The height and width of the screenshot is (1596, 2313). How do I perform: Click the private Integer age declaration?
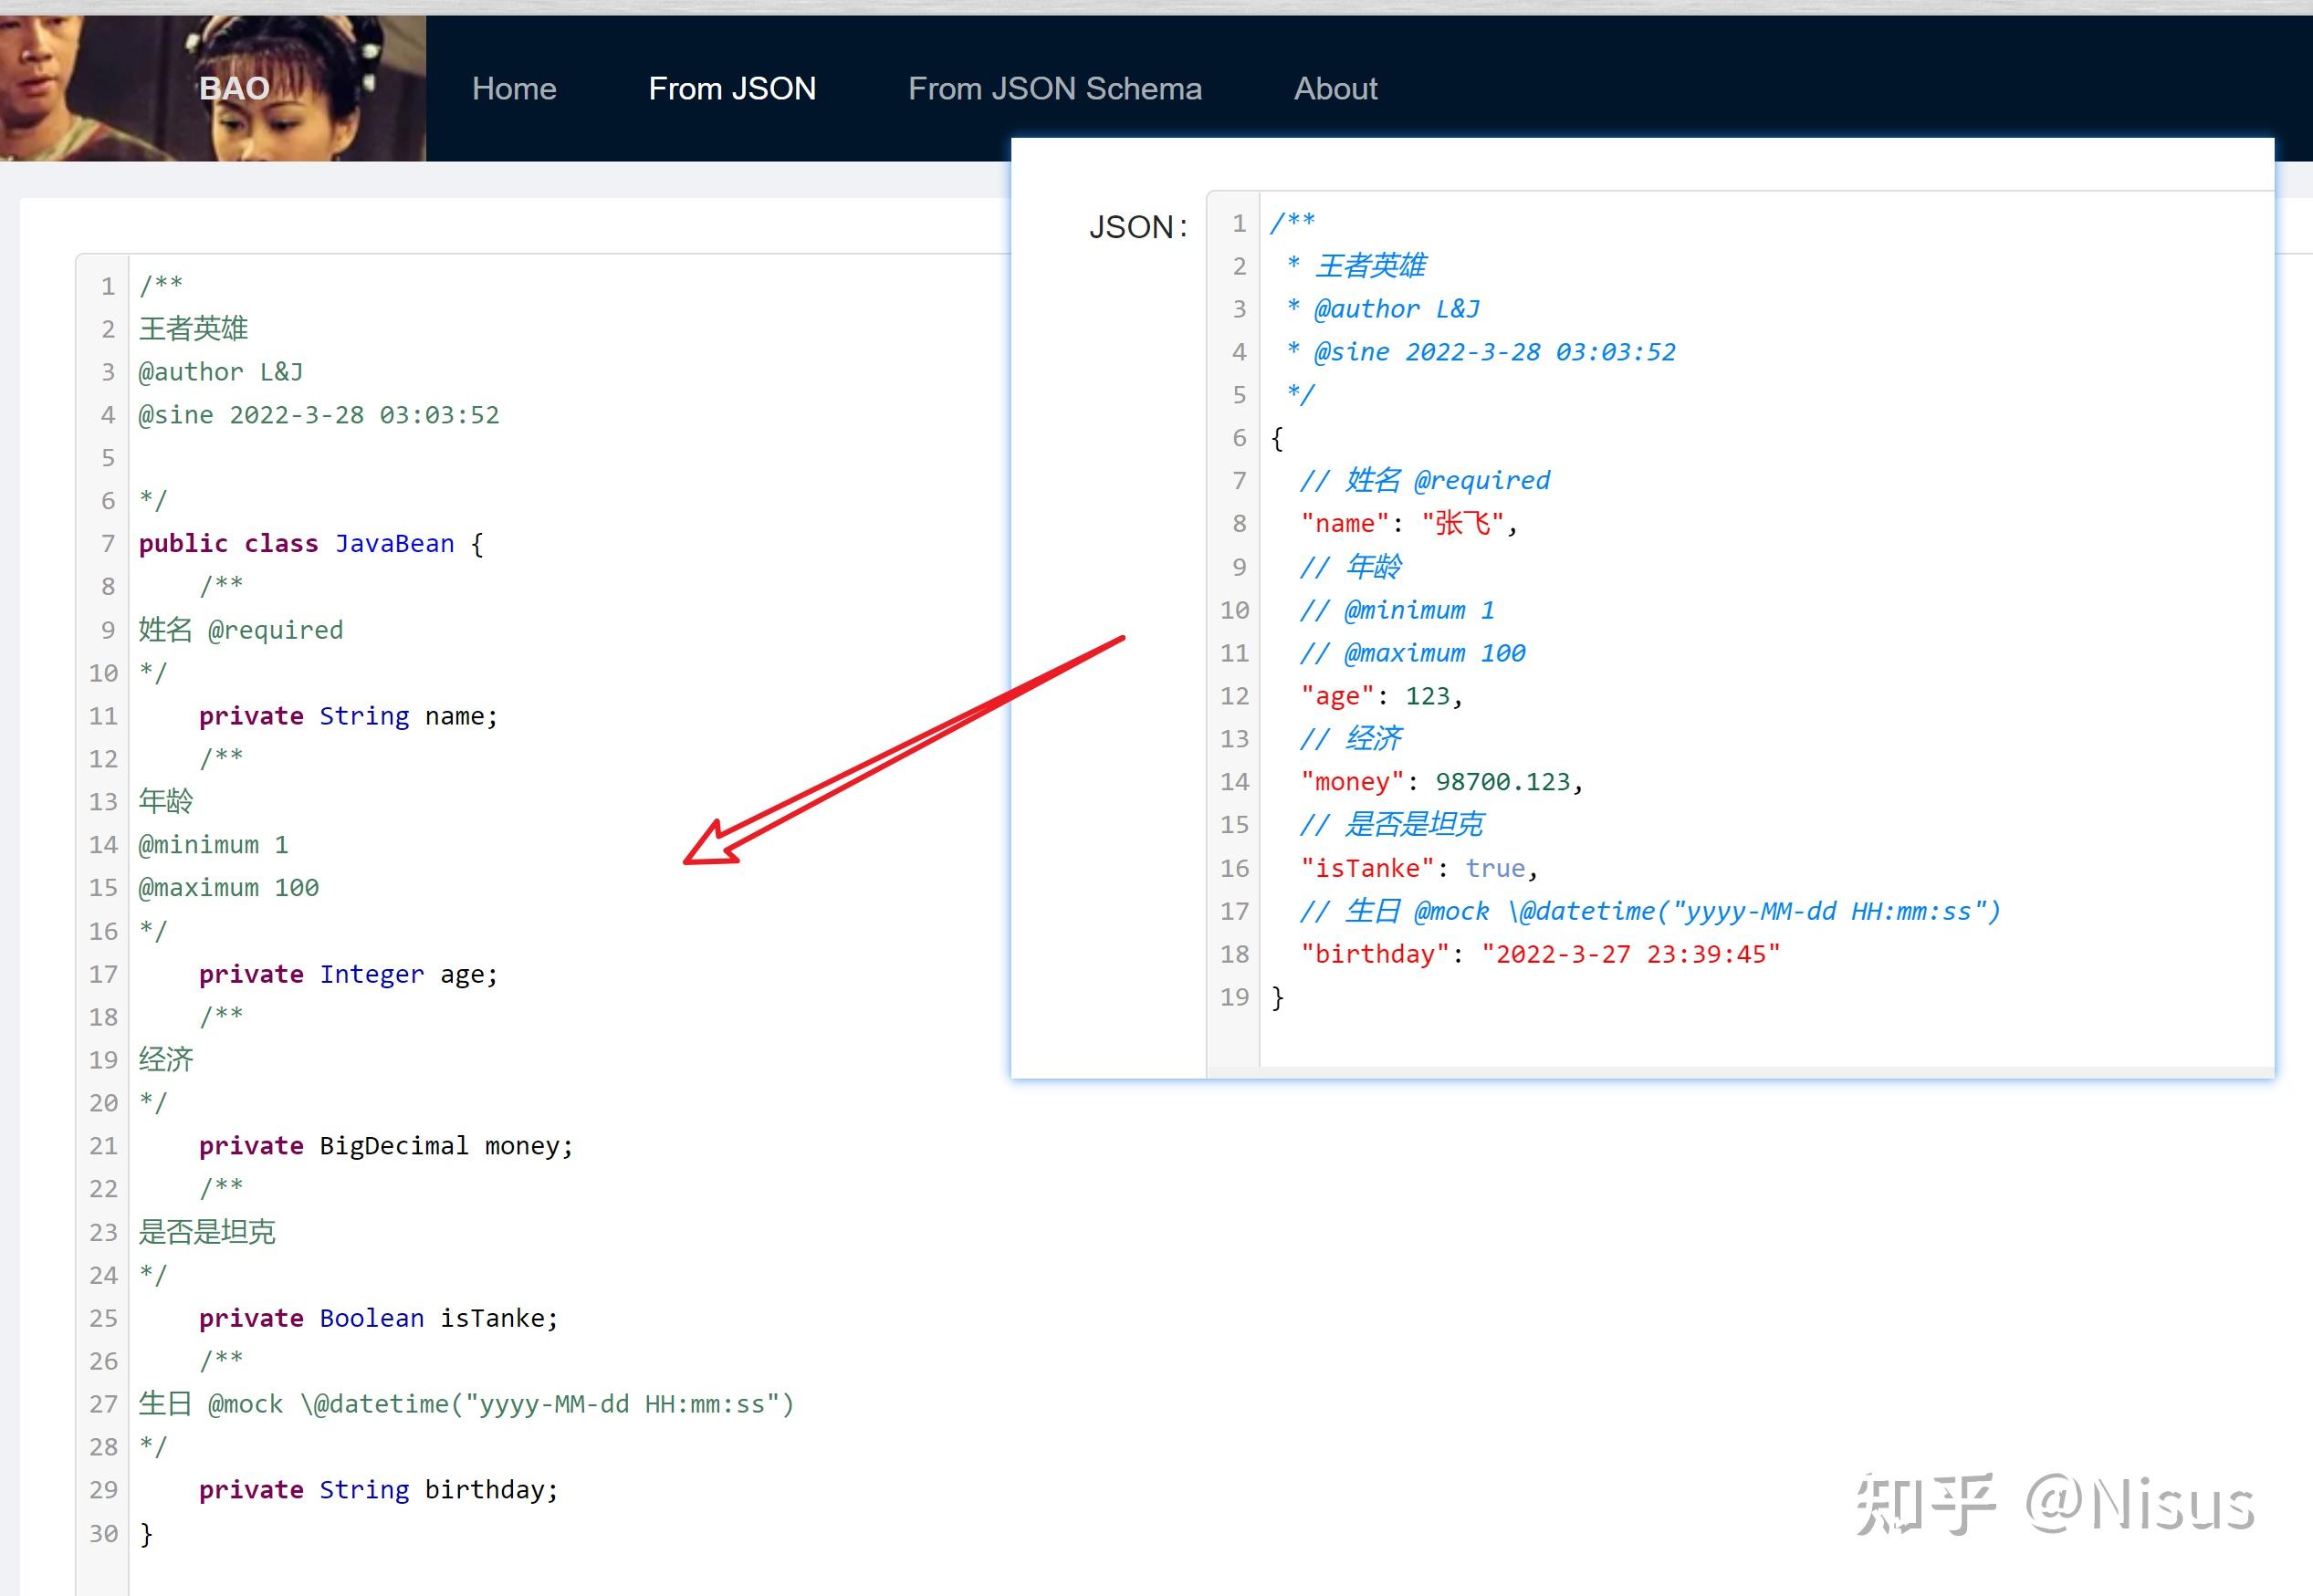pyautogui.click(x=348, y=974)
